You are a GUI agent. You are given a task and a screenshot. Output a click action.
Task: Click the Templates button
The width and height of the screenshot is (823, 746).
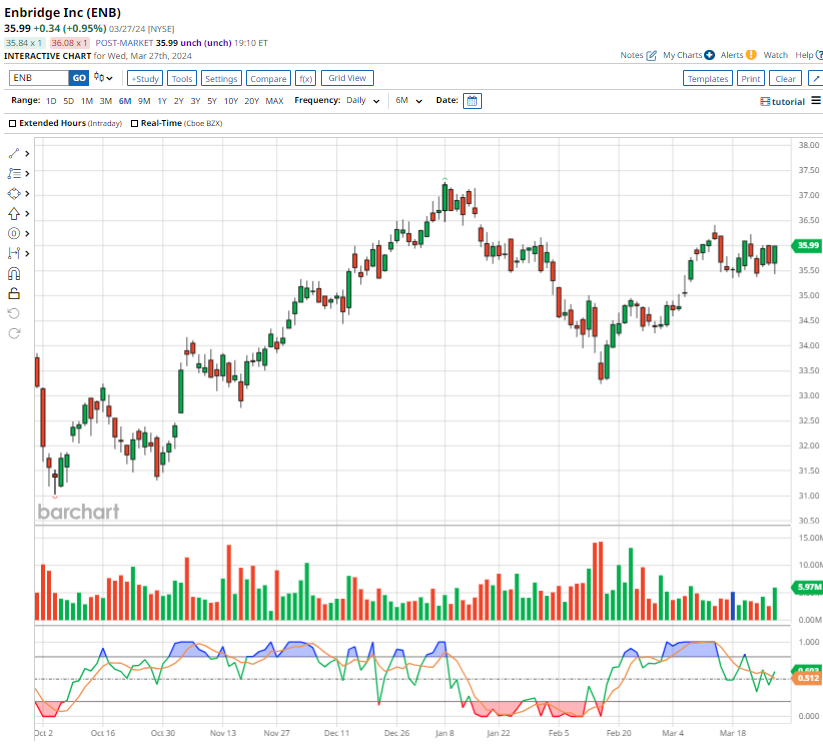tap(708, 78)
